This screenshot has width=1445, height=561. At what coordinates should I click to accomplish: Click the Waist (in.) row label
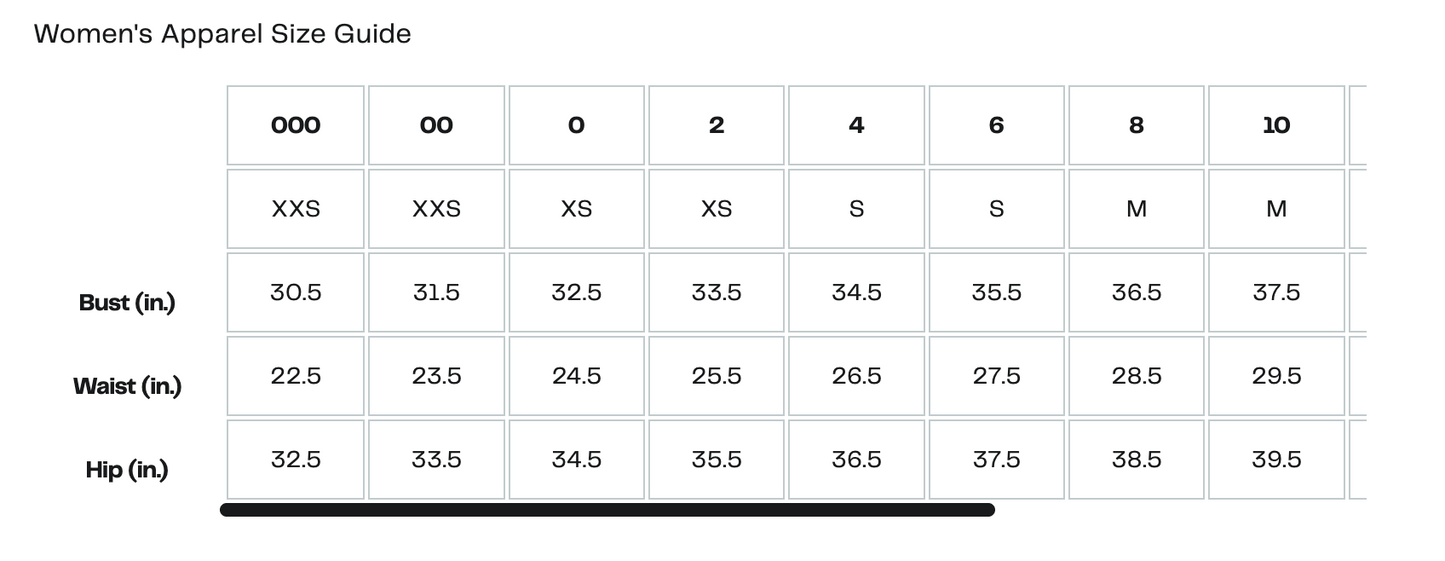pos(127,386)
